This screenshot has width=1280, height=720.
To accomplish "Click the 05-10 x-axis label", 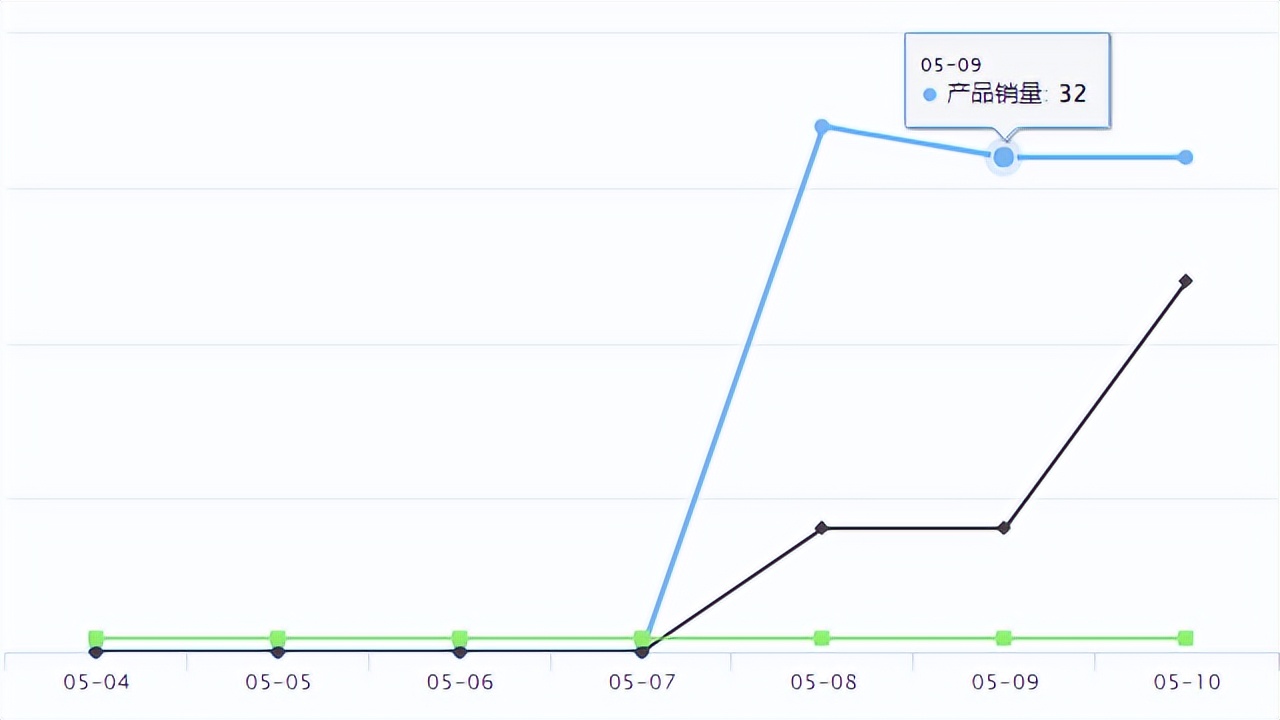I will pos(1187,683).
